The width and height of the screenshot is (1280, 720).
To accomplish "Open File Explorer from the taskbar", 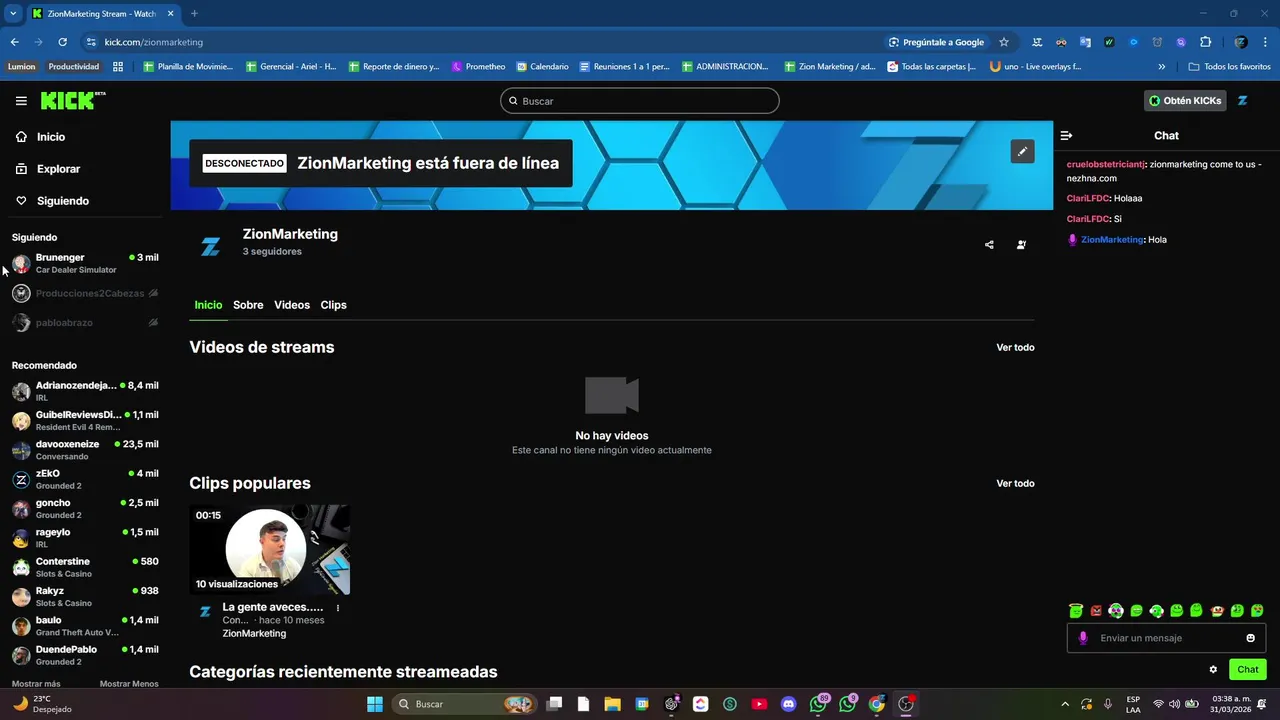I will click(613, 704).
